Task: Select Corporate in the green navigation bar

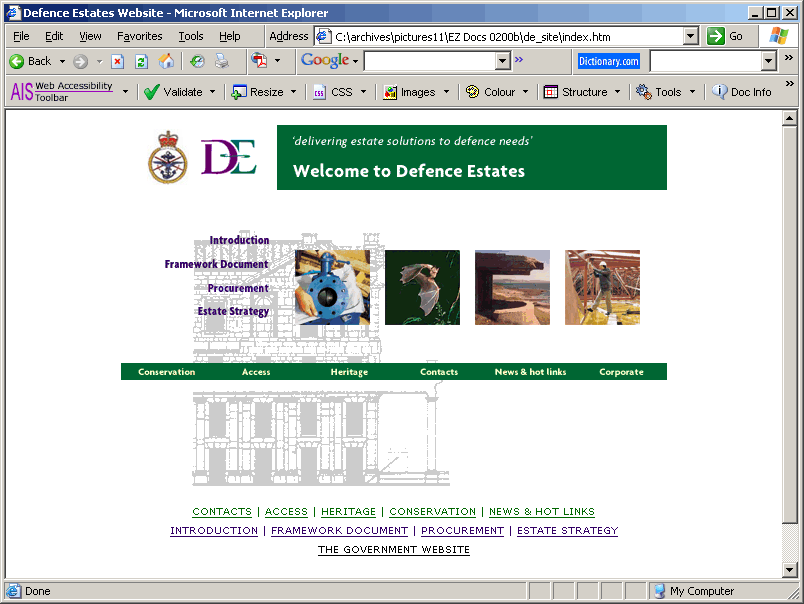Action: (621, 372)
